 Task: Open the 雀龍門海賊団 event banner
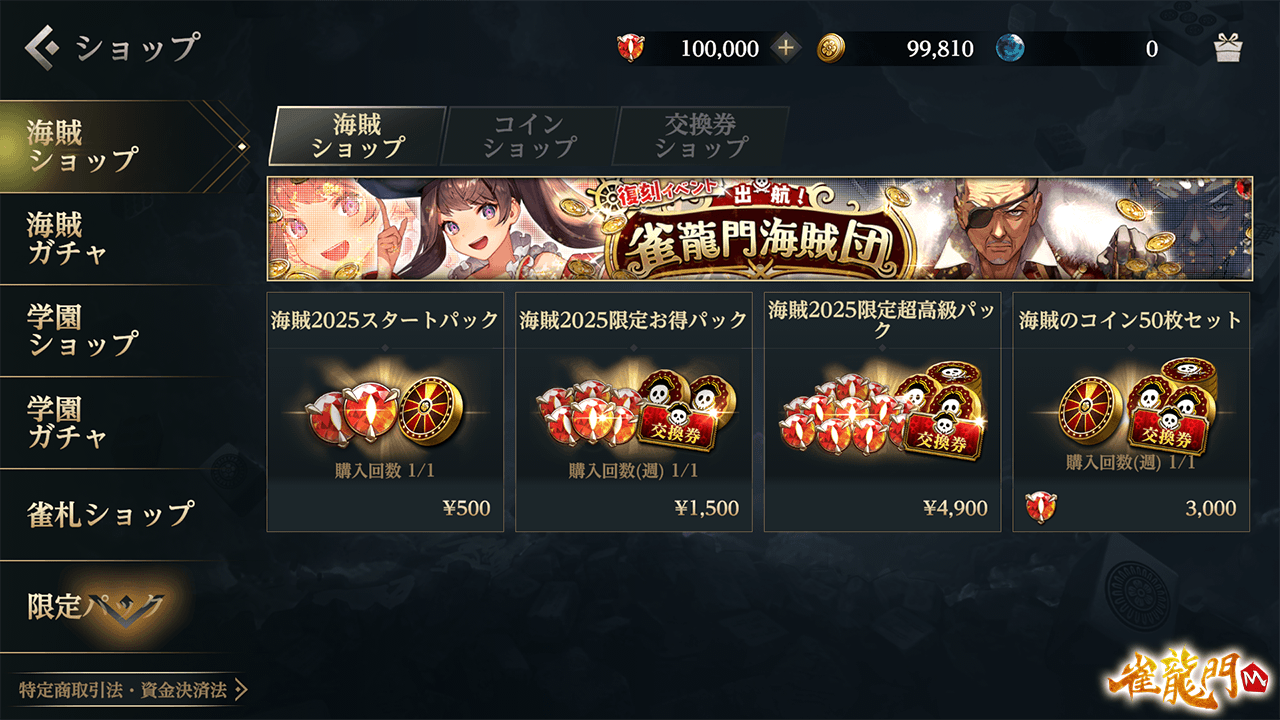click(x=760, y=229)
